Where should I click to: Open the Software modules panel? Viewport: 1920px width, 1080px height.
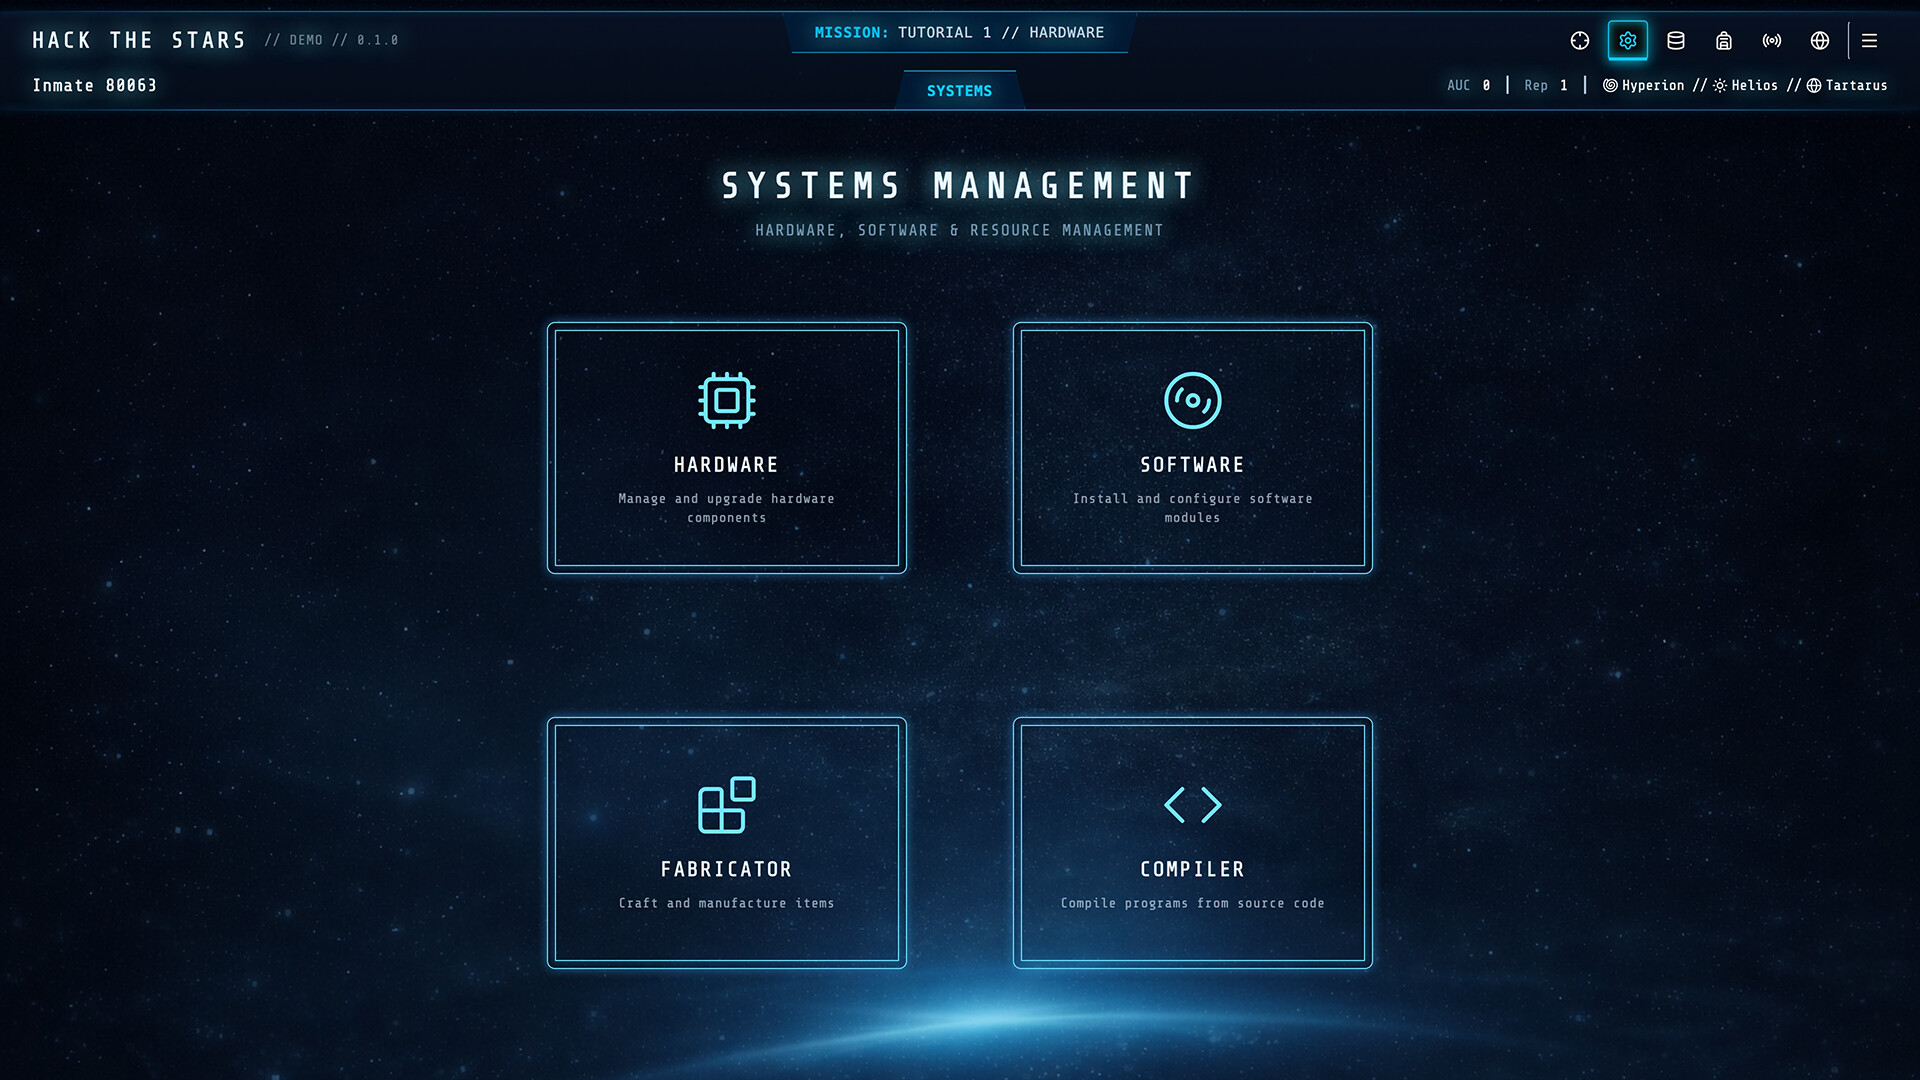click(x=1193, y=447)
